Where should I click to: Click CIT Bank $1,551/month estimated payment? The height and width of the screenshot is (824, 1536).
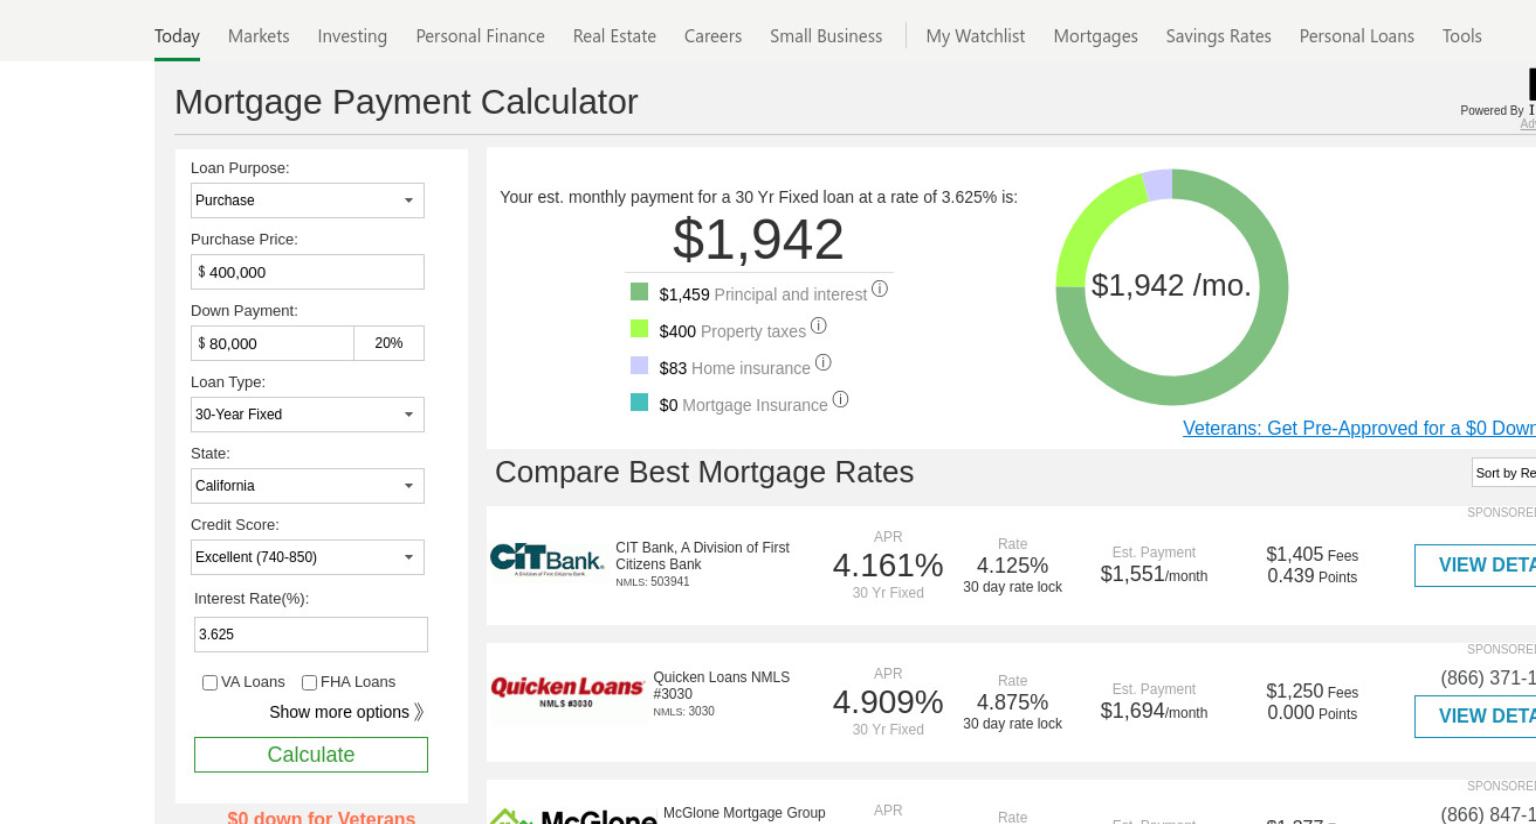(1154, 574)
